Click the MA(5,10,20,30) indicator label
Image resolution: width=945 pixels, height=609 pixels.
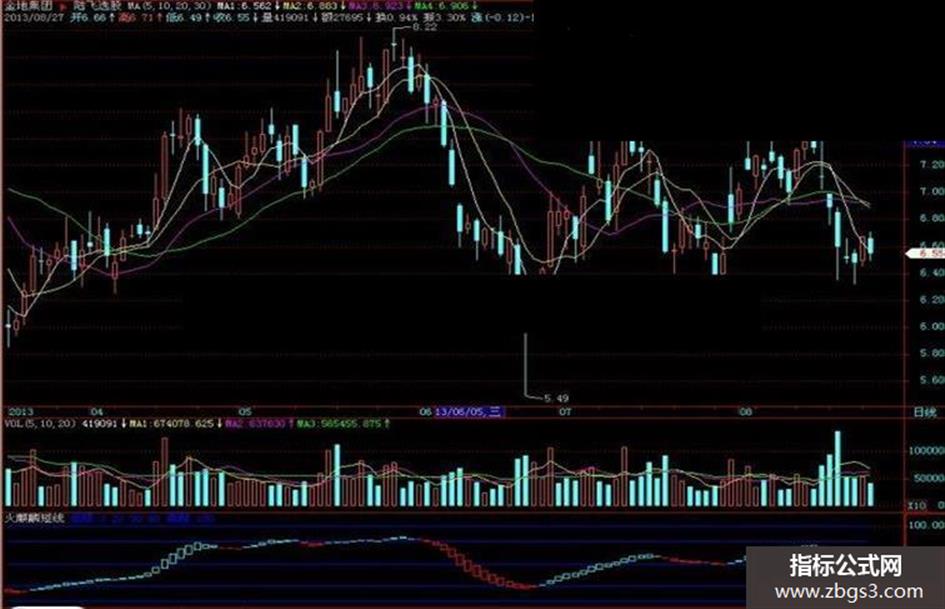168,6
